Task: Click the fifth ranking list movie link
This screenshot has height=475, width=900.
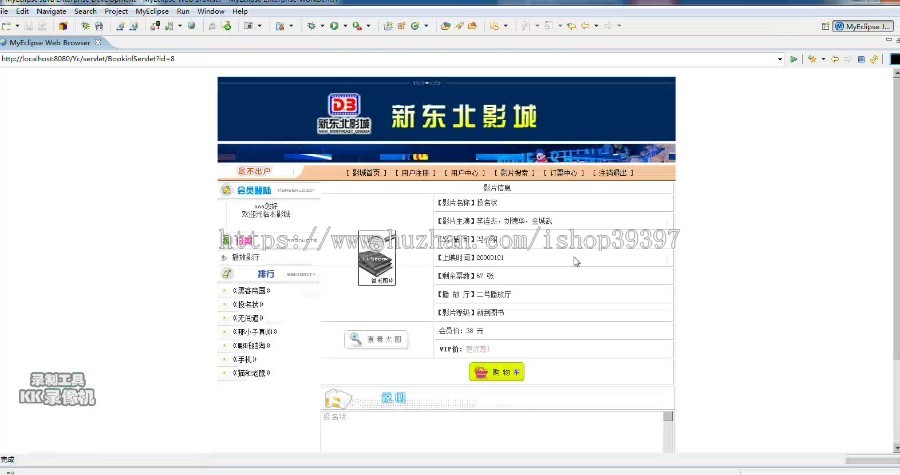Action: pos(251,346)
